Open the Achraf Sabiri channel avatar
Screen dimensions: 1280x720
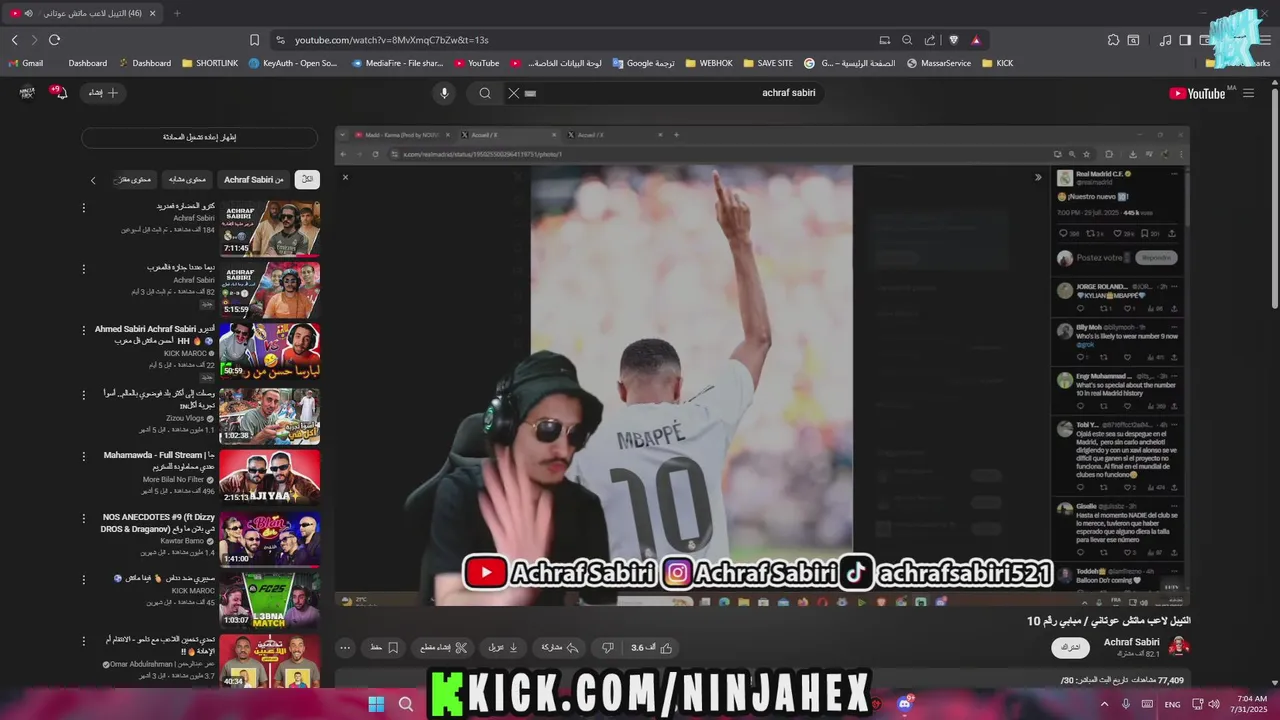(x=1179, y=647)
